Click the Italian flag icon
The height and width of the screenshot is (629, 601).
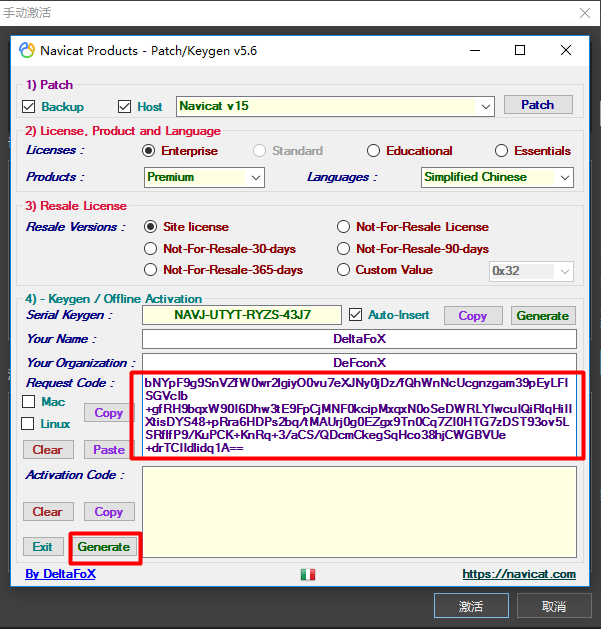click(308, 574)
